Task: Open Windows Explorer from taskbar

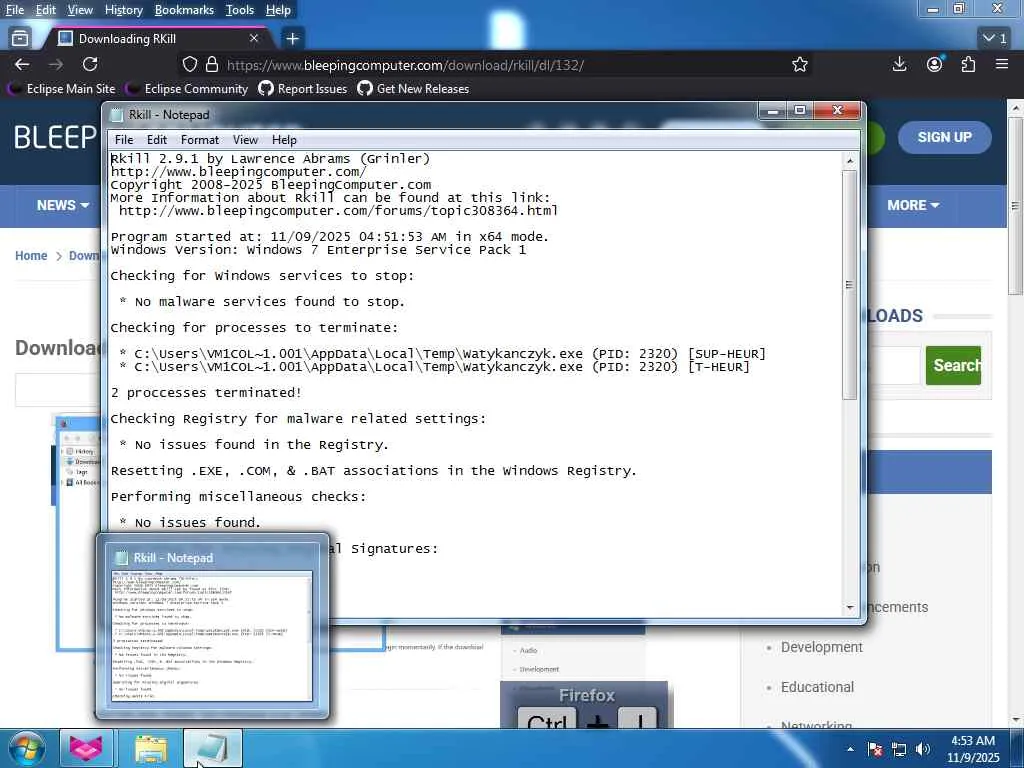Action: [151, 748]
